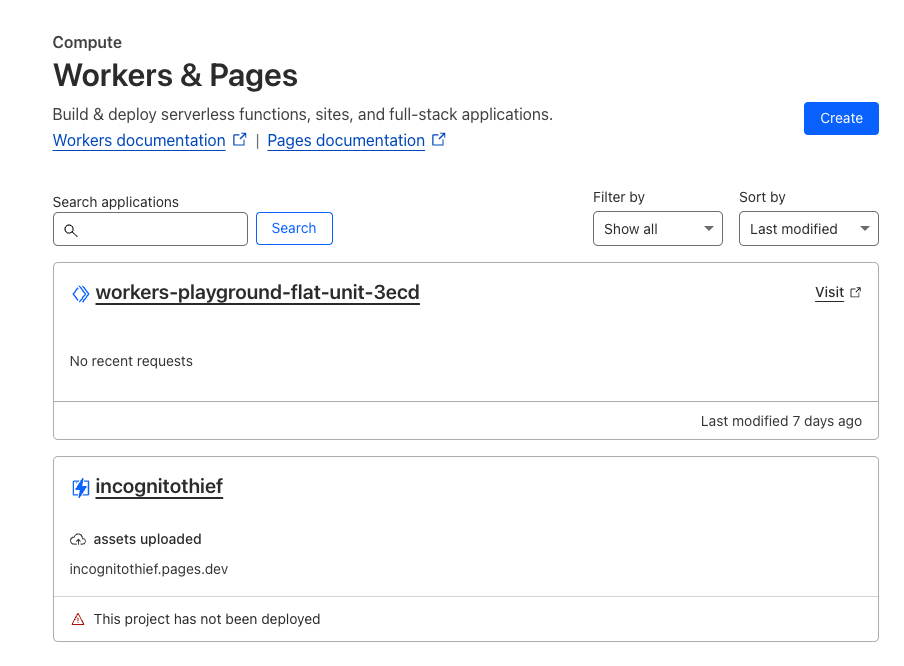The image size is (904, 666).
Task: Focus the Search applications input field
Action: (150, 229)
